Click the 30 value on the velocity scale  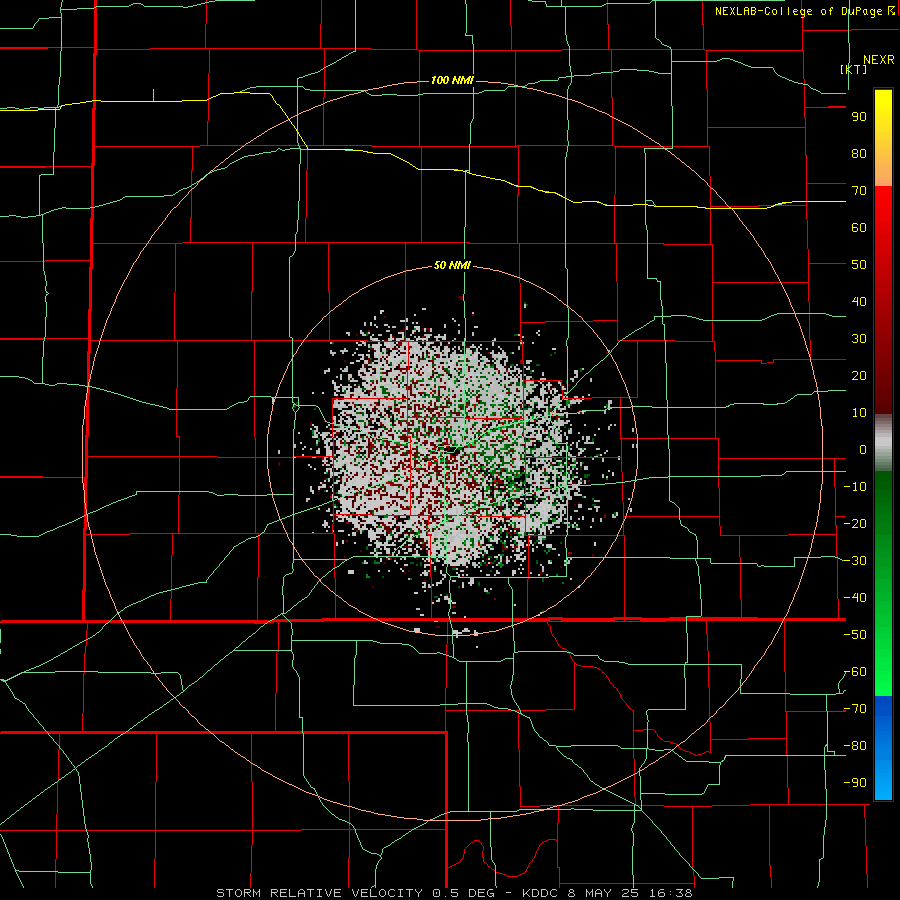[x=859, y=339]
